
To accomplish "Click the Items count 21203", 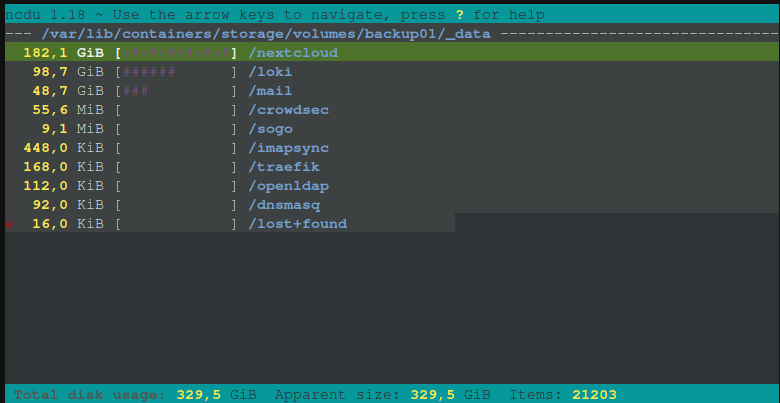I will [595, 394].
